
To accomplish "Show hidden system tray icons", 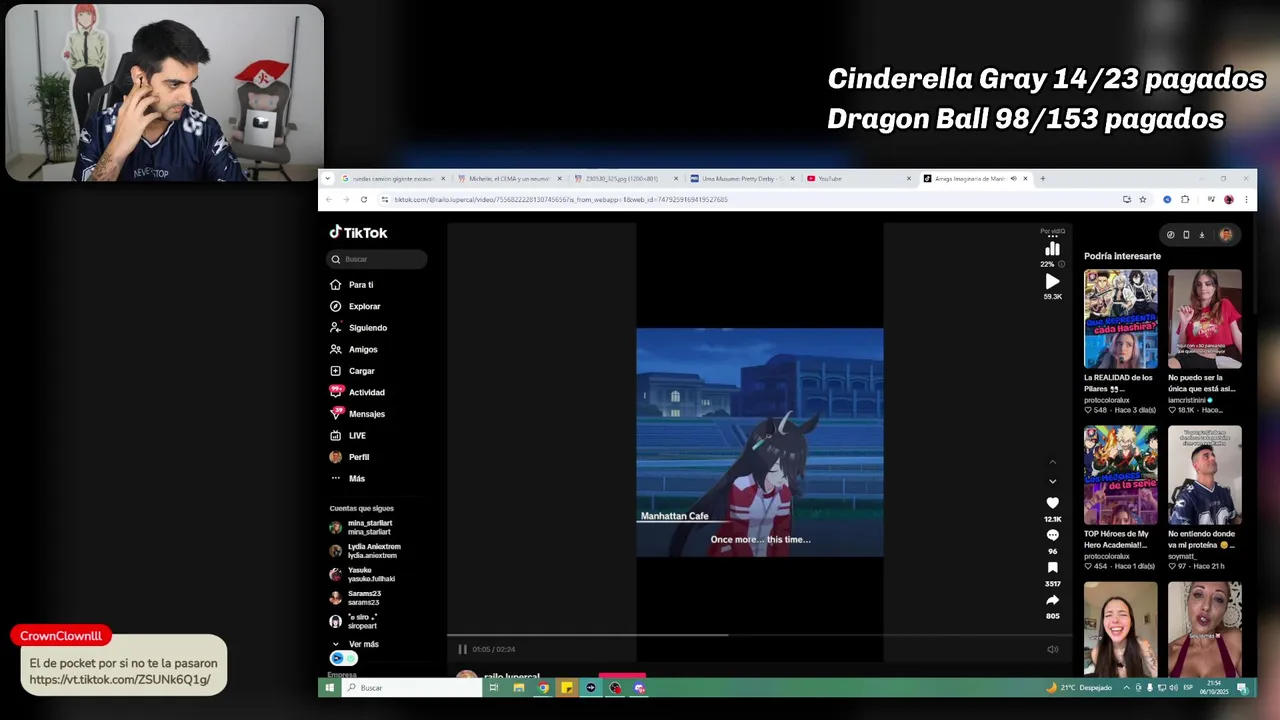I will 1126,688.
